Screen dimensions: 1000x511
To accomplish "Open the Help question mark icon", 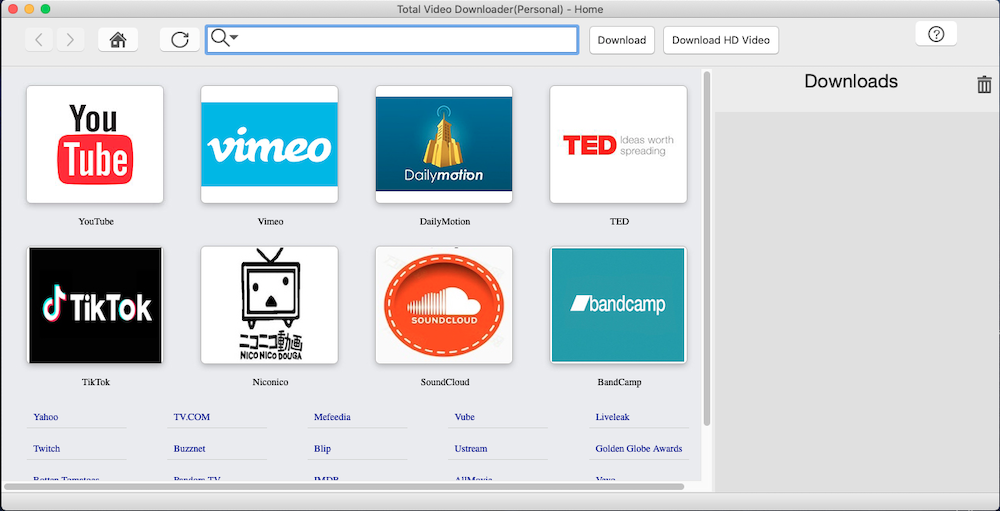I will (x=936, y=34).
